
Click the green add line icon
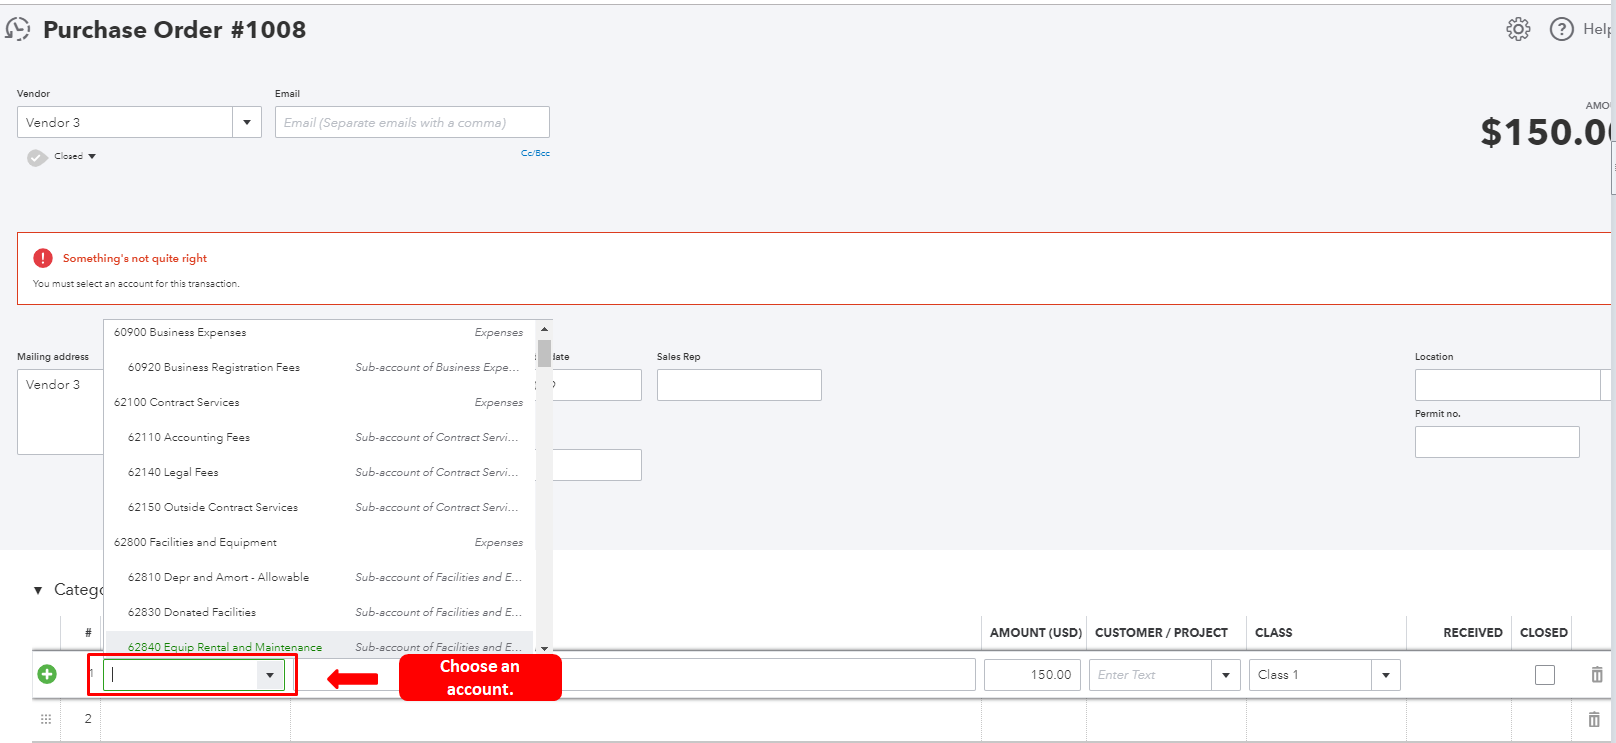coord(47,674)
